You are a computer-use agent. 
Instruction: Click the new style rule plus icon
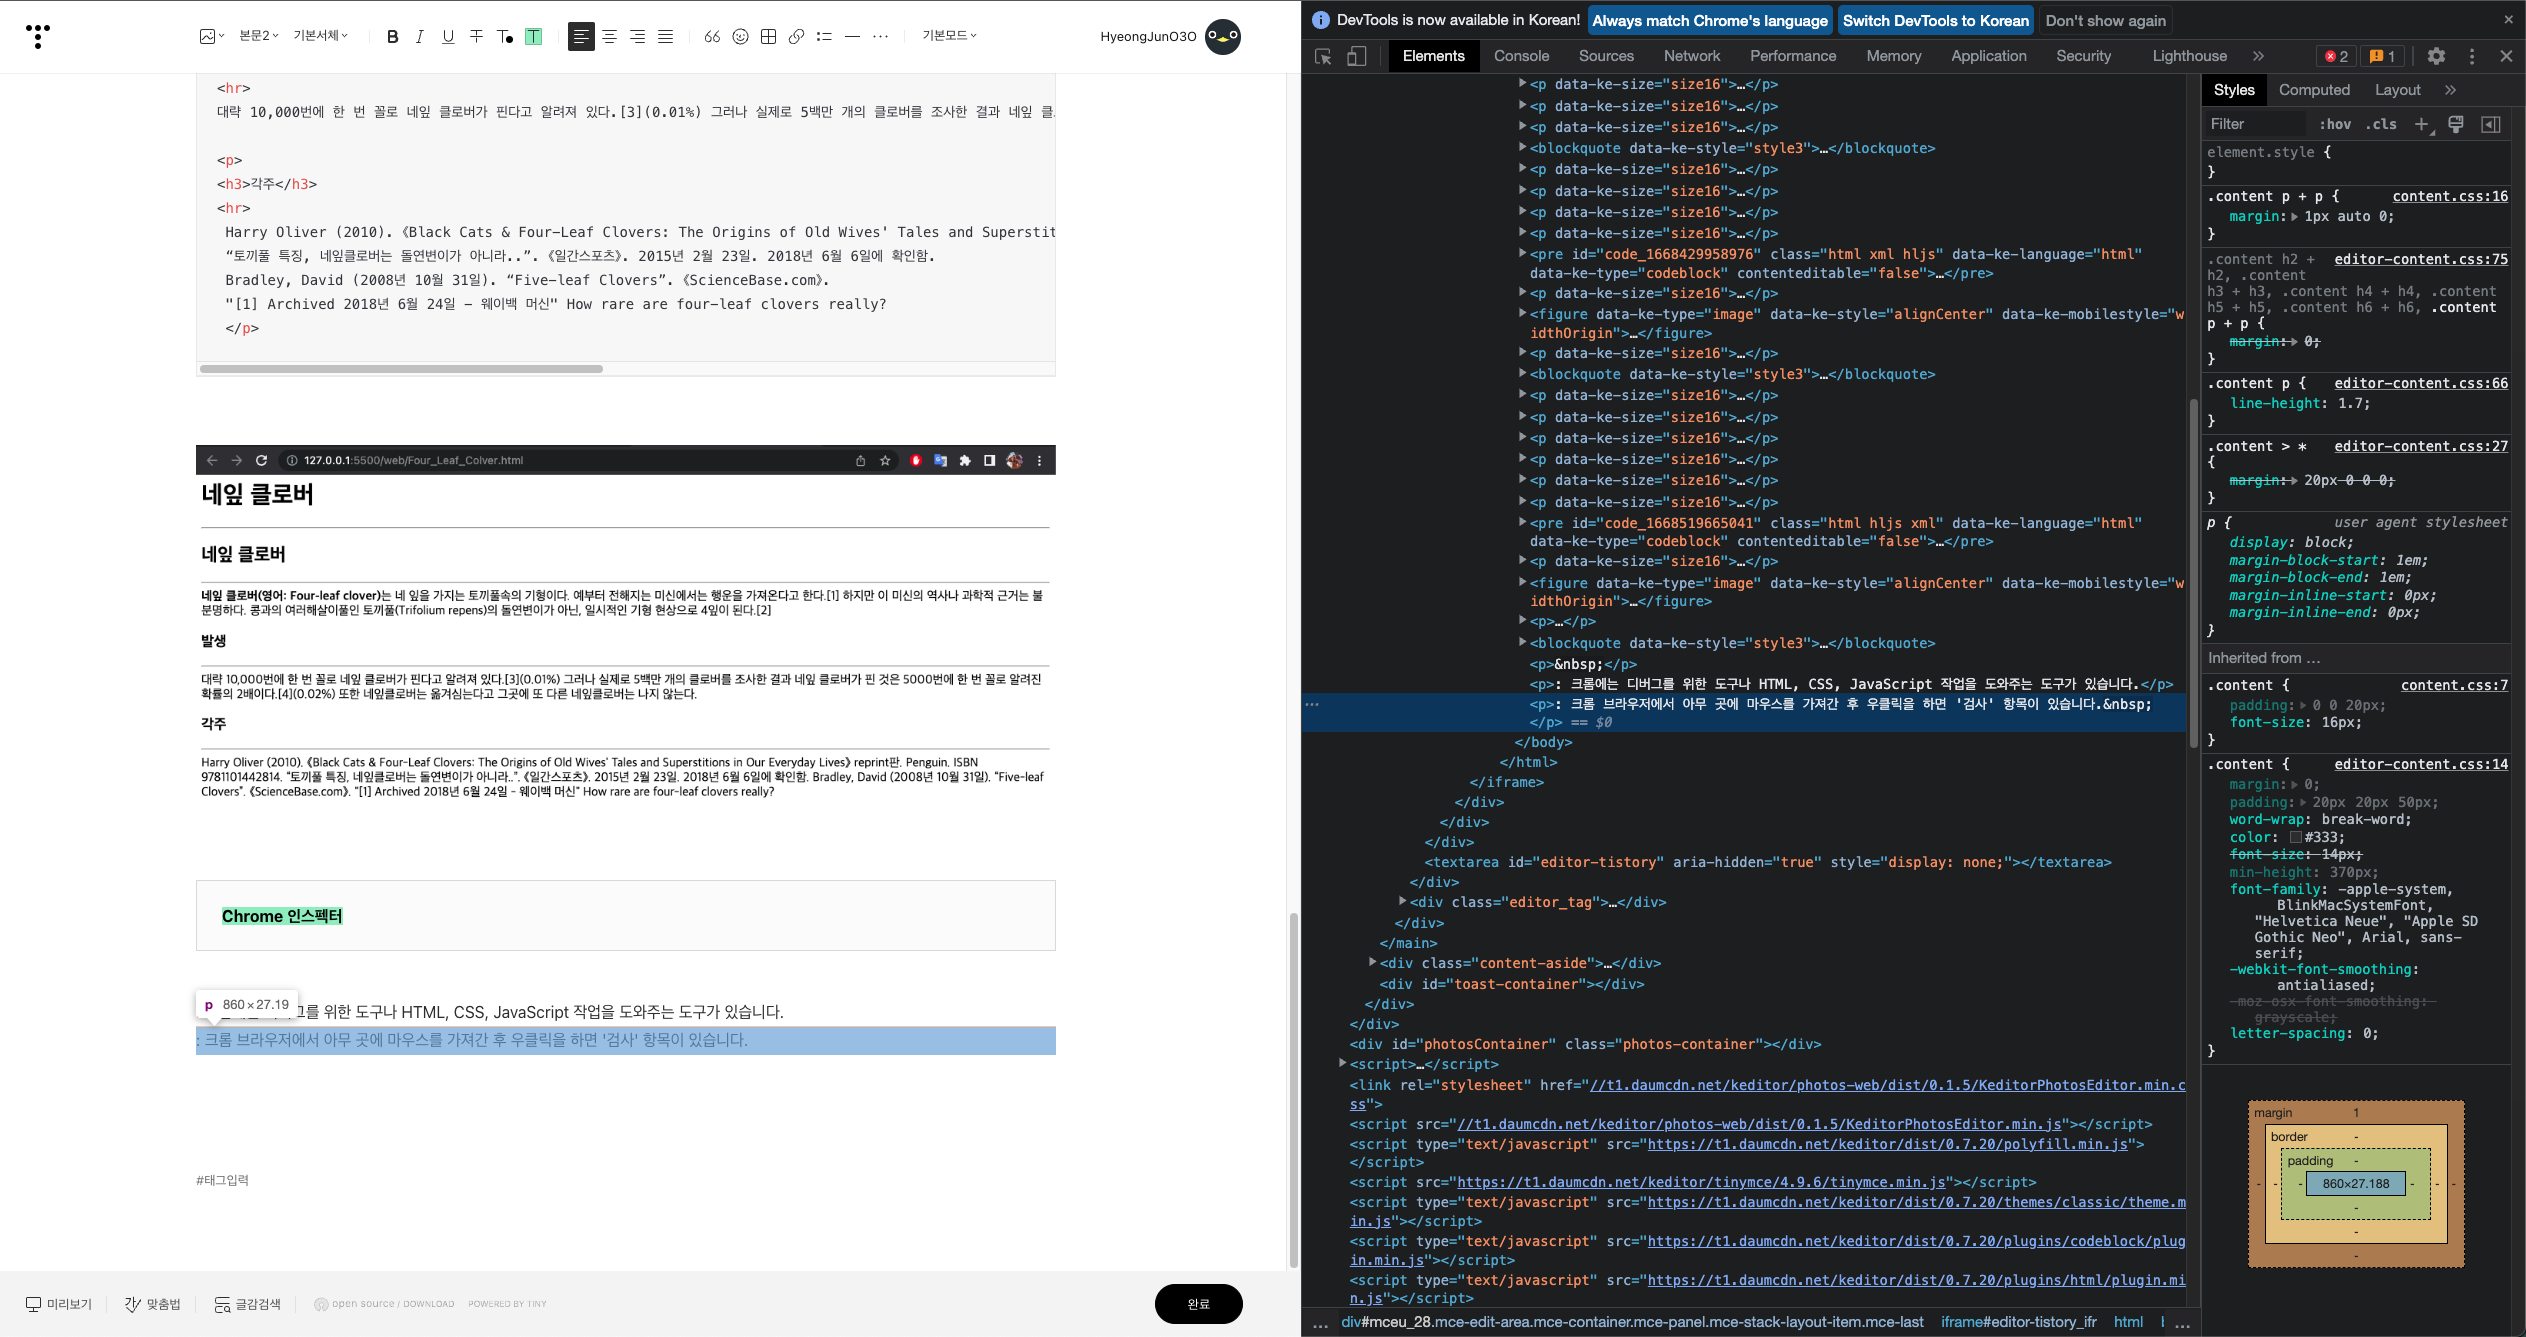point(2421,124)
